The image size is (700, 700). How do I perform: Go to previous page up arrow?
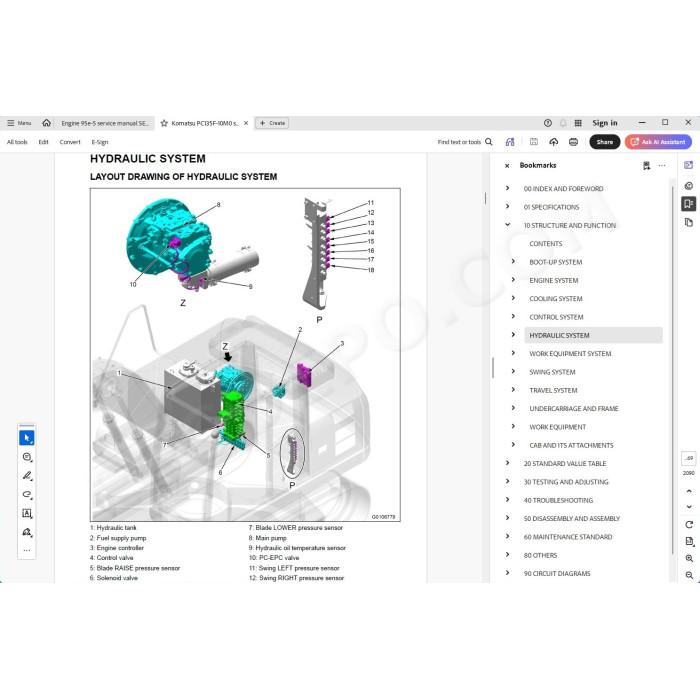[689, 491]
